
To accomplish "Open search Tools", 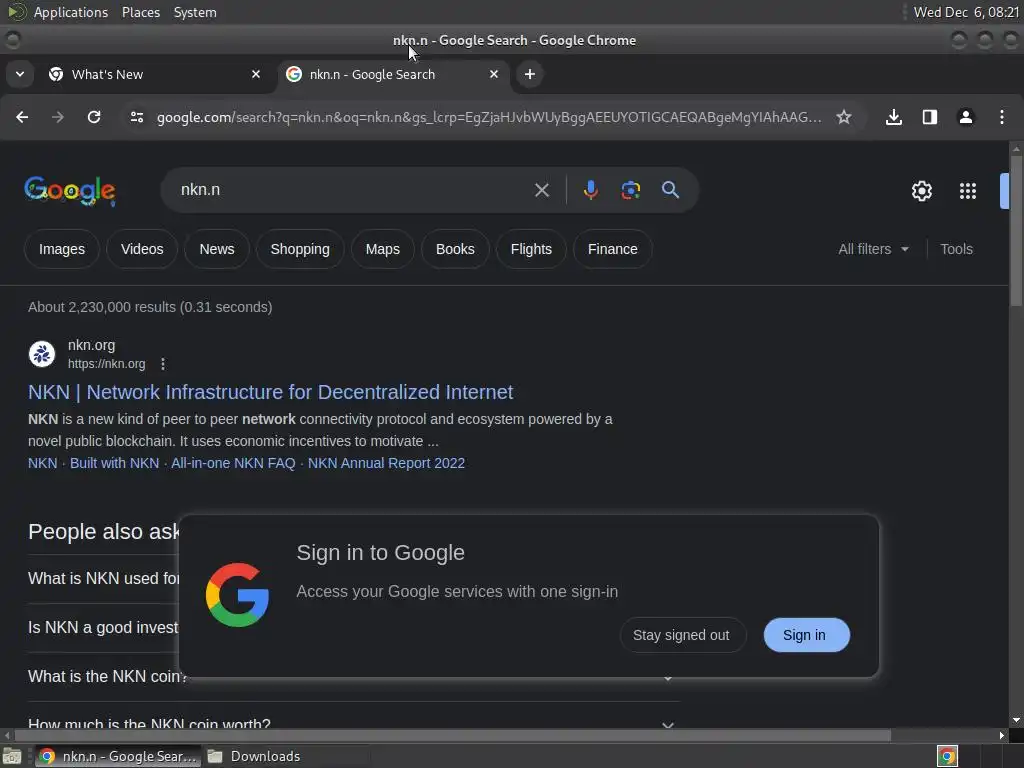I will click(x=956, y=249).
